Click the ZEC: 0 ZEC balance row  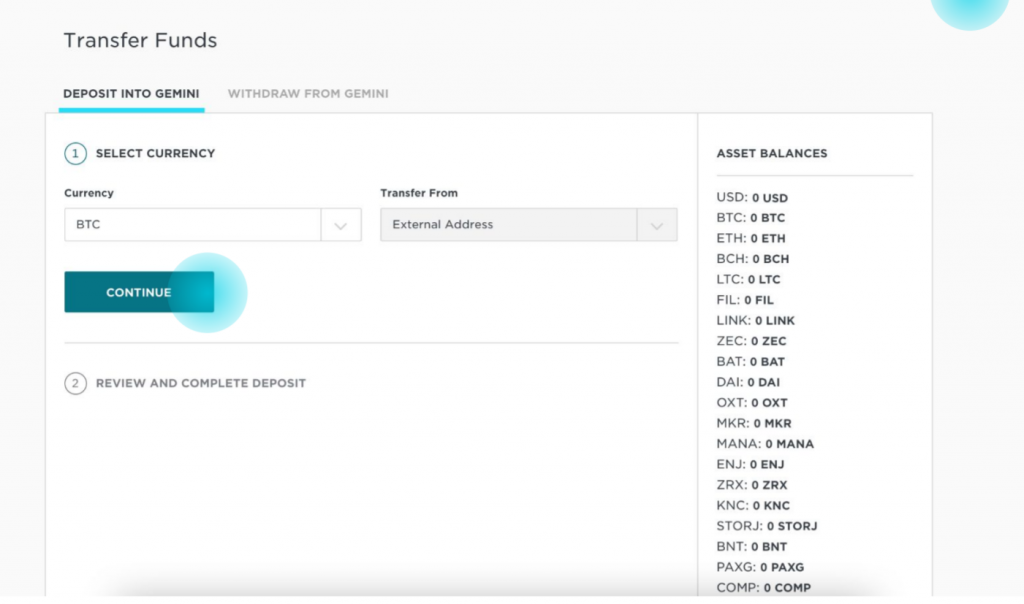[x=752, y=341]
